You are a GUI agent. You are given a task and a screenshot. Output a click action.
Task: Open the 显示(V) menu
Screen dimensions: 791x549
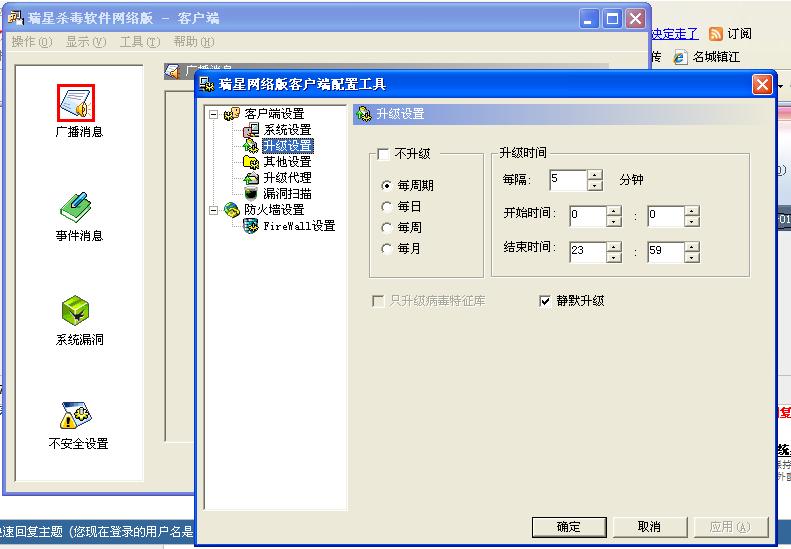tap(86, 42)
